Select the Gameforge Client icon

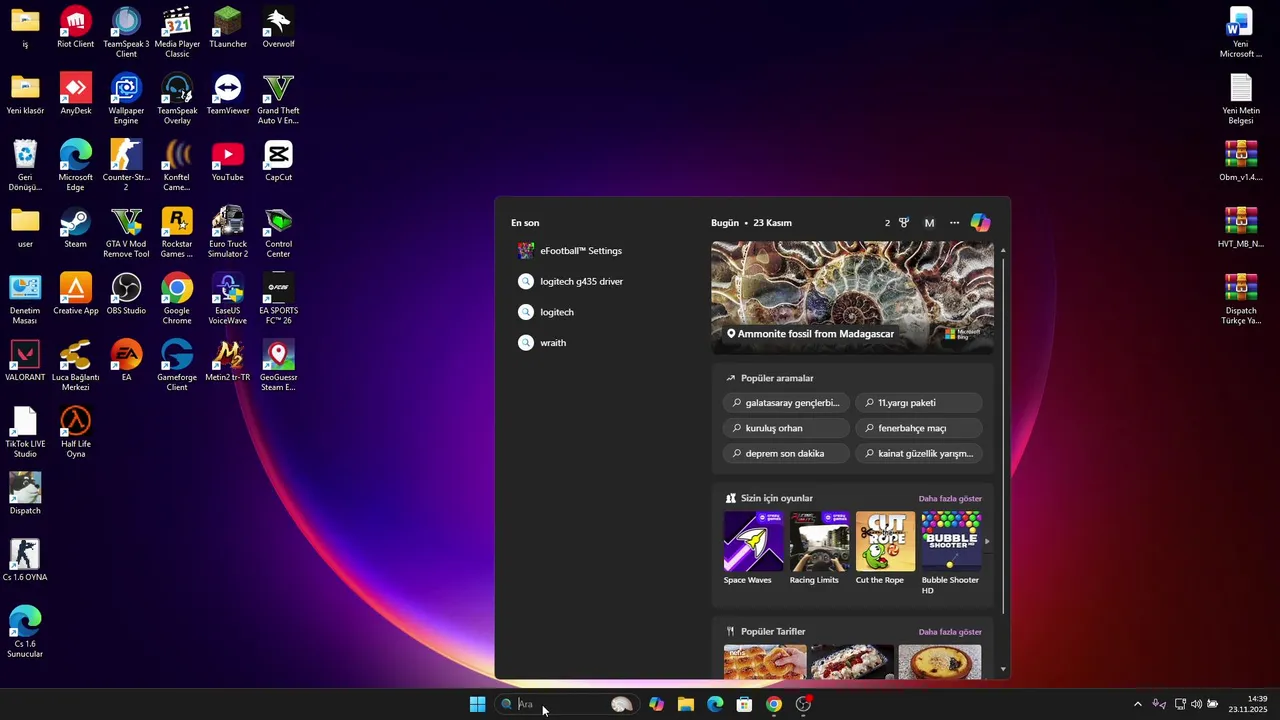point(177,366)
